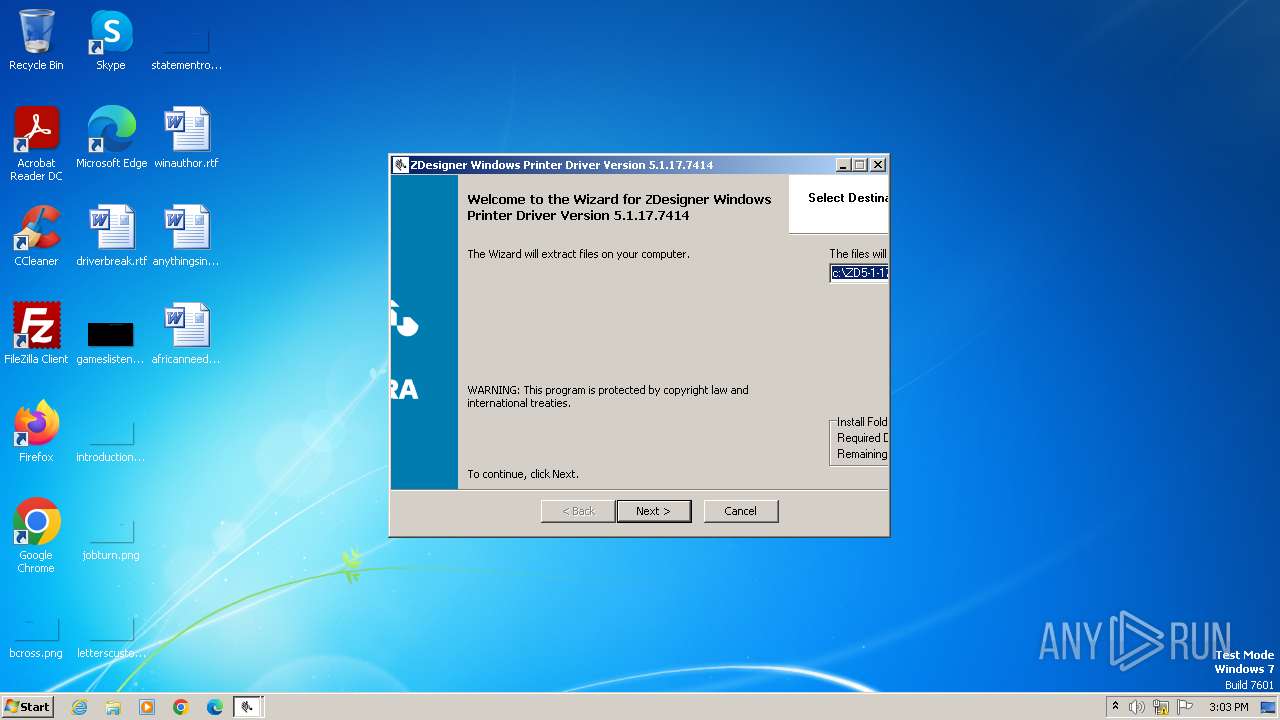
Task: Select driverbreak.rtf document icon
Action: (x=111, y=236)
